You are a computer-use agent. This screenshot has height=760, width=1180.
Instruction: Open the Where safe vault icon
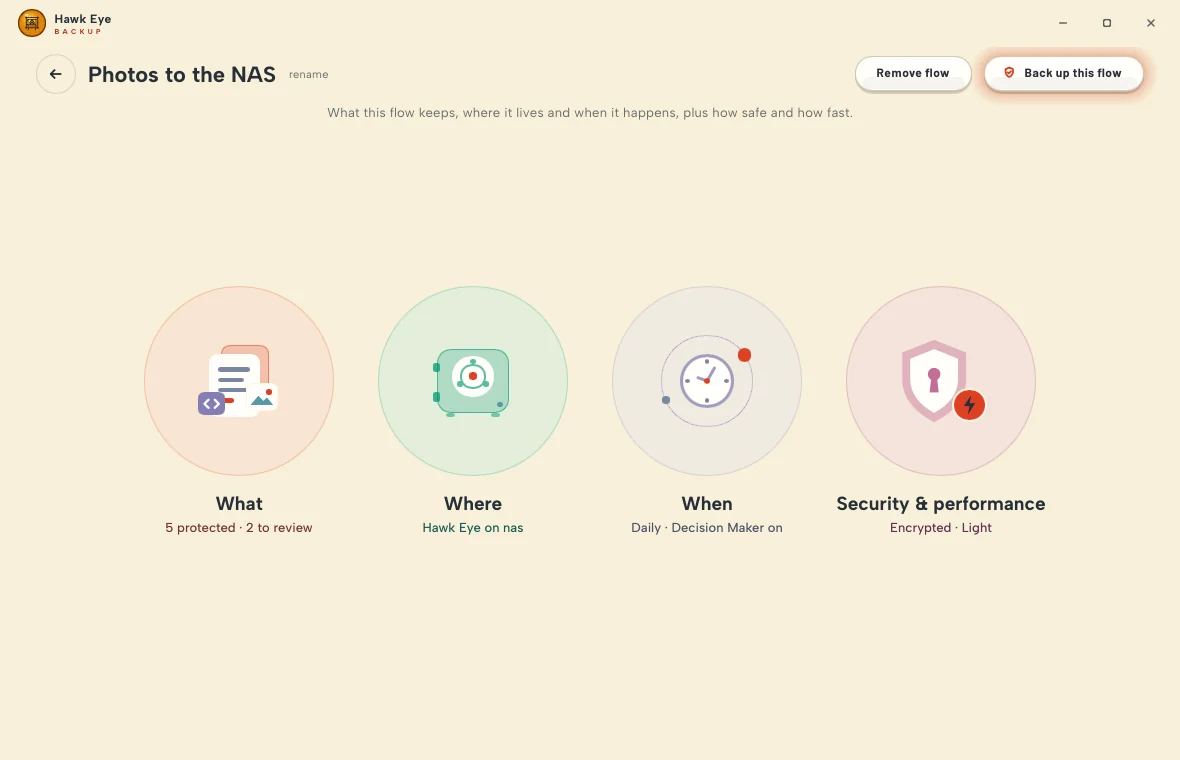click(473, 381)
